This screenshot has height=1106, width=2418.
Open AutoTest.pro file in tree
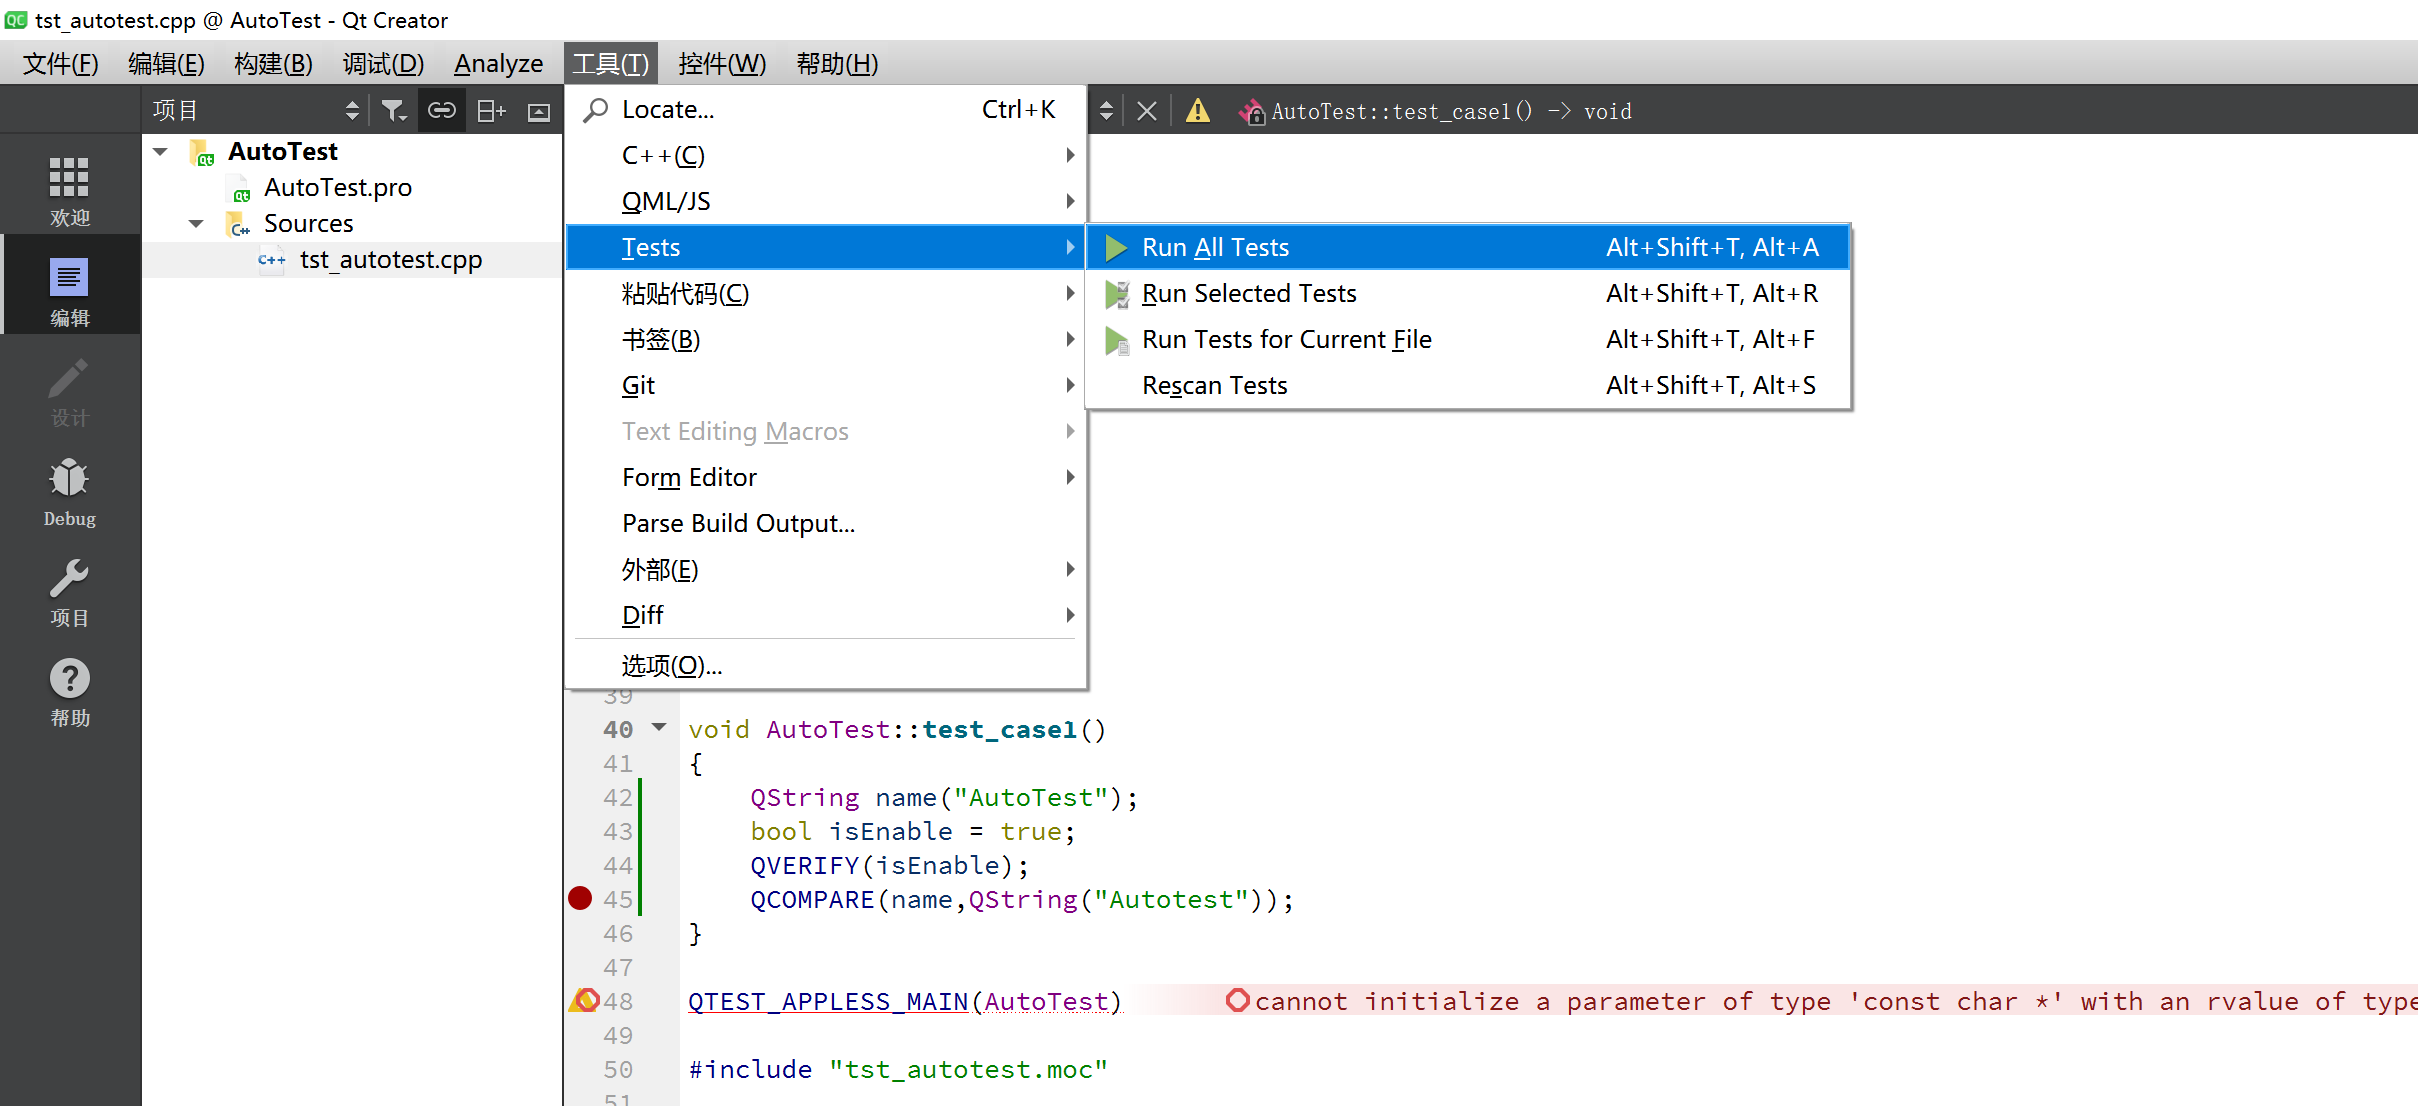[337, 188]
